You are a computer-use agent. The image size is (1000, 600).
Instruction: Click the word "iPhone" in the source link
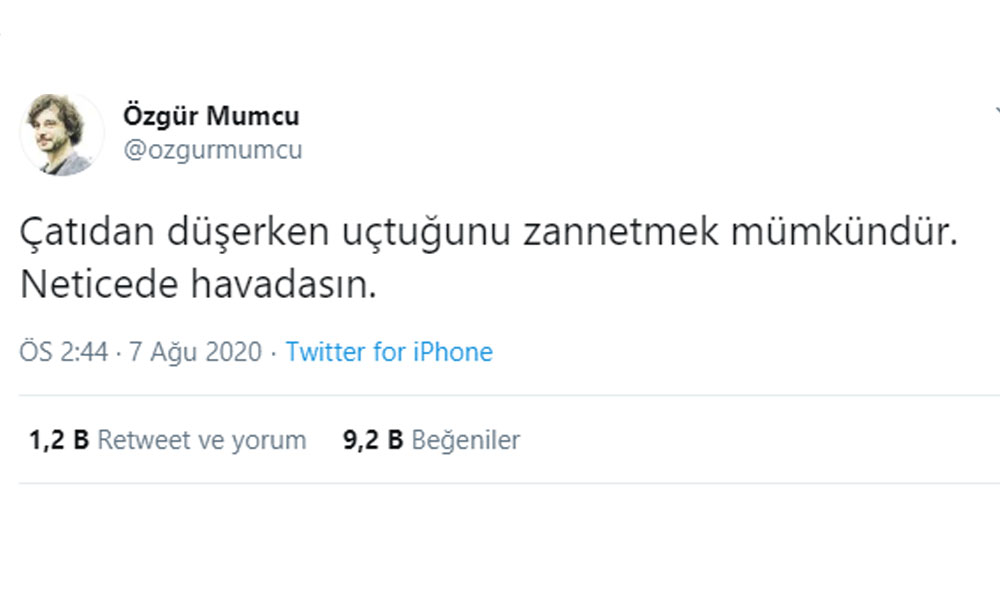pos(454,352)
